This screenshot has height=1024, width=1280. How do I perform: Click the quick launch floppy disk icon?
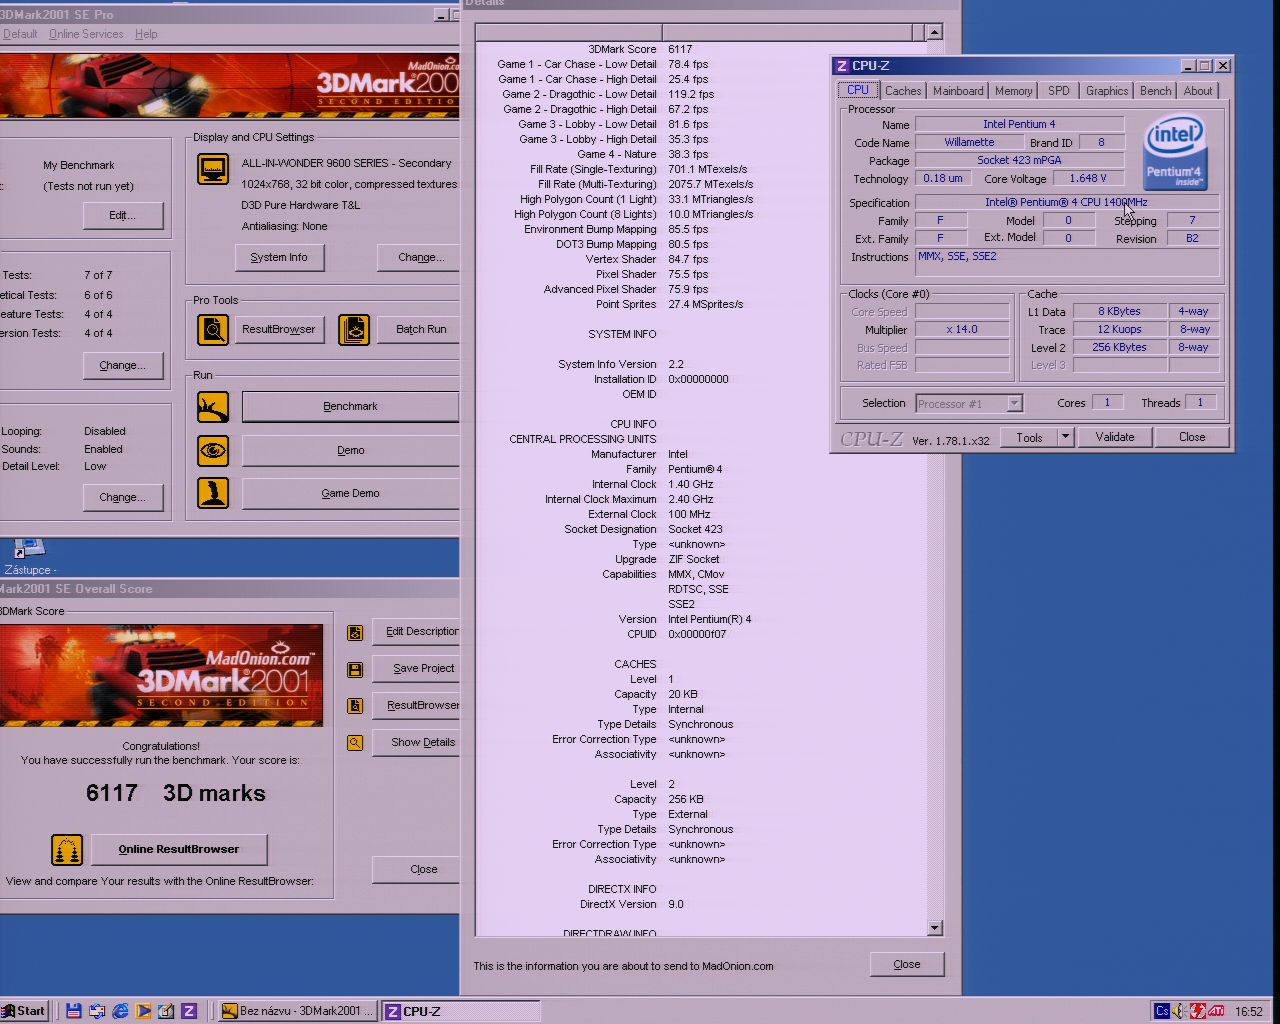(73, 1011)
